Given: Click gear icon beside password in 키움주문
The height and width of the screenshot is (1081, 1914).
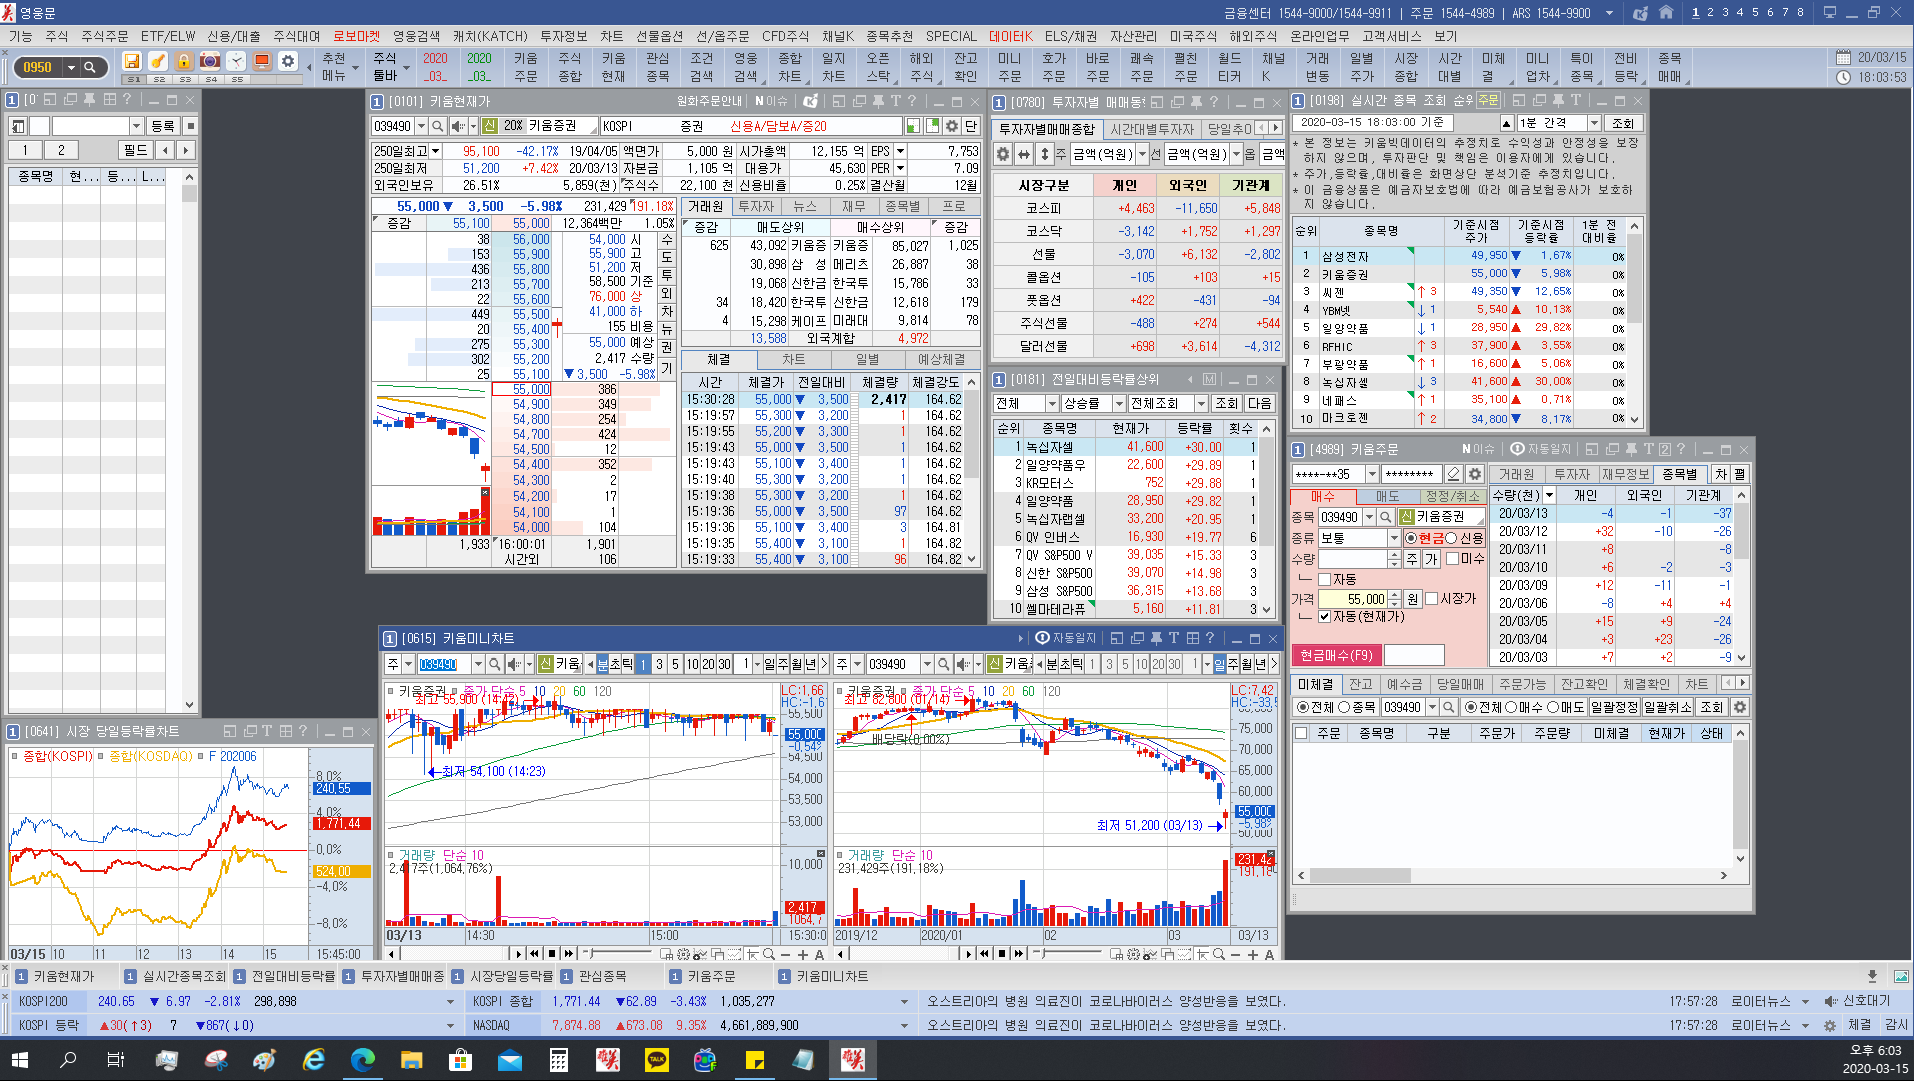Looking at the screenshot, I should [x=1474, y=474].
